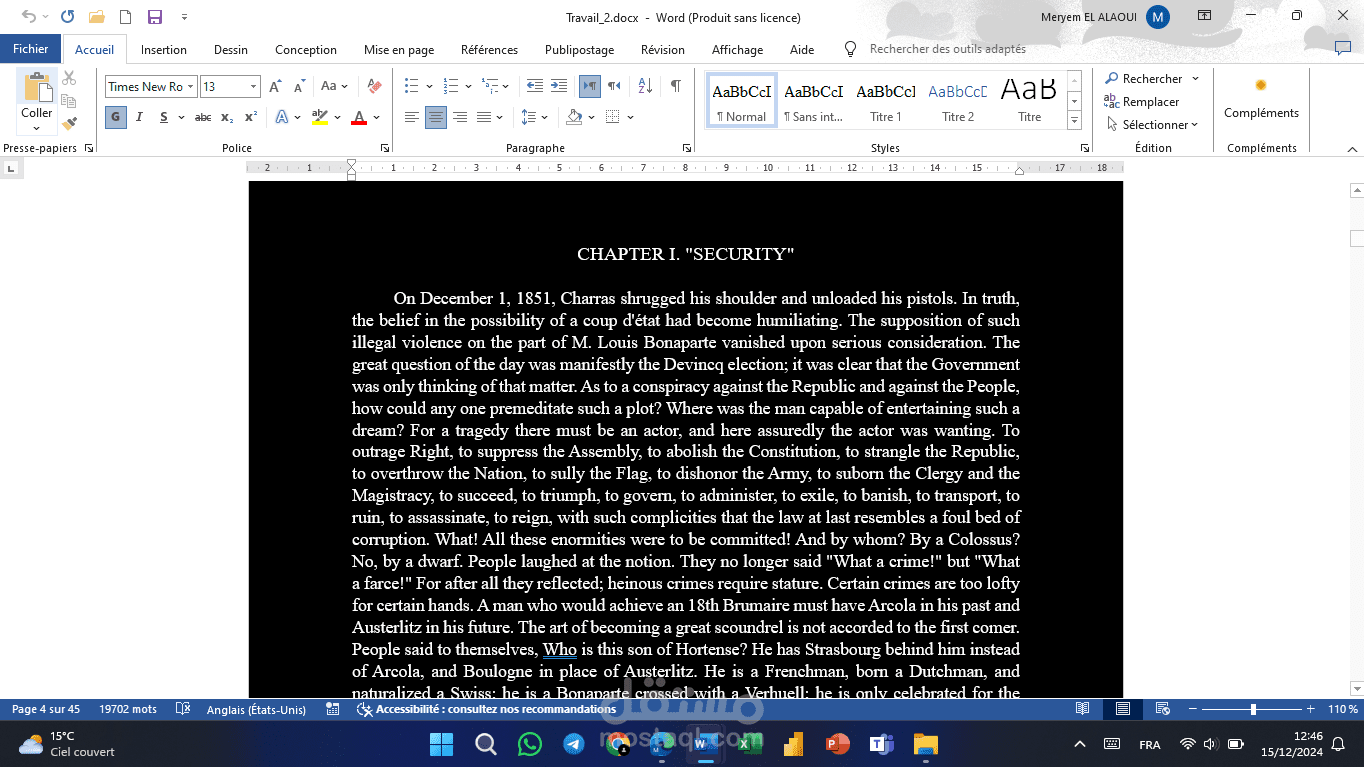Screen dimensions: 1364x767
Task: Switch to the Mise en page tab
Action: 399,49
